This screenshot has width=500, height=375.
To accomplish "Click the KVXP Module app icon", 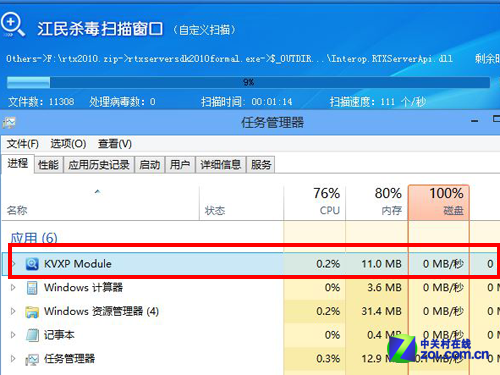I will click(x=32, y=264).
